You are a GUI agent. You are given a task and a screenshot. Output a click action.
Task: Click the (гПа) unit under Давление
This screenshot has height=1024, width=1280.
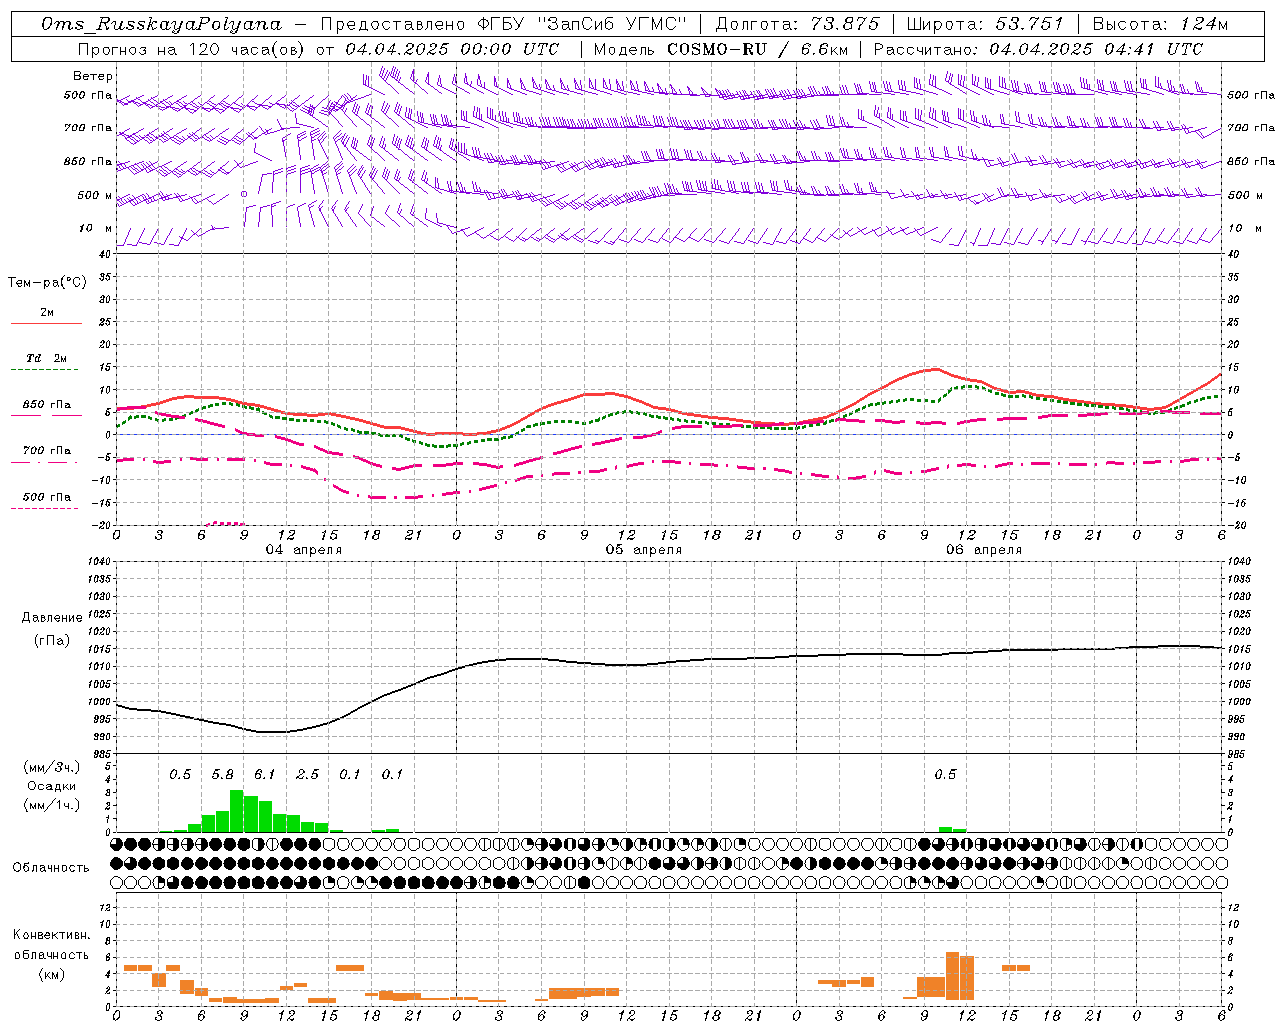[52, 640]
